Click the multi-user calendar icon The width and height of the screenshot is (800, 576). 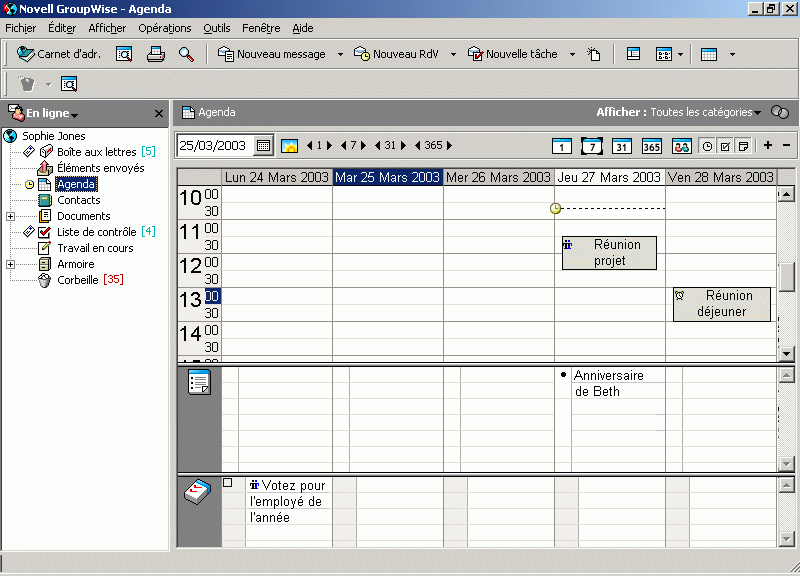[683, 146]
